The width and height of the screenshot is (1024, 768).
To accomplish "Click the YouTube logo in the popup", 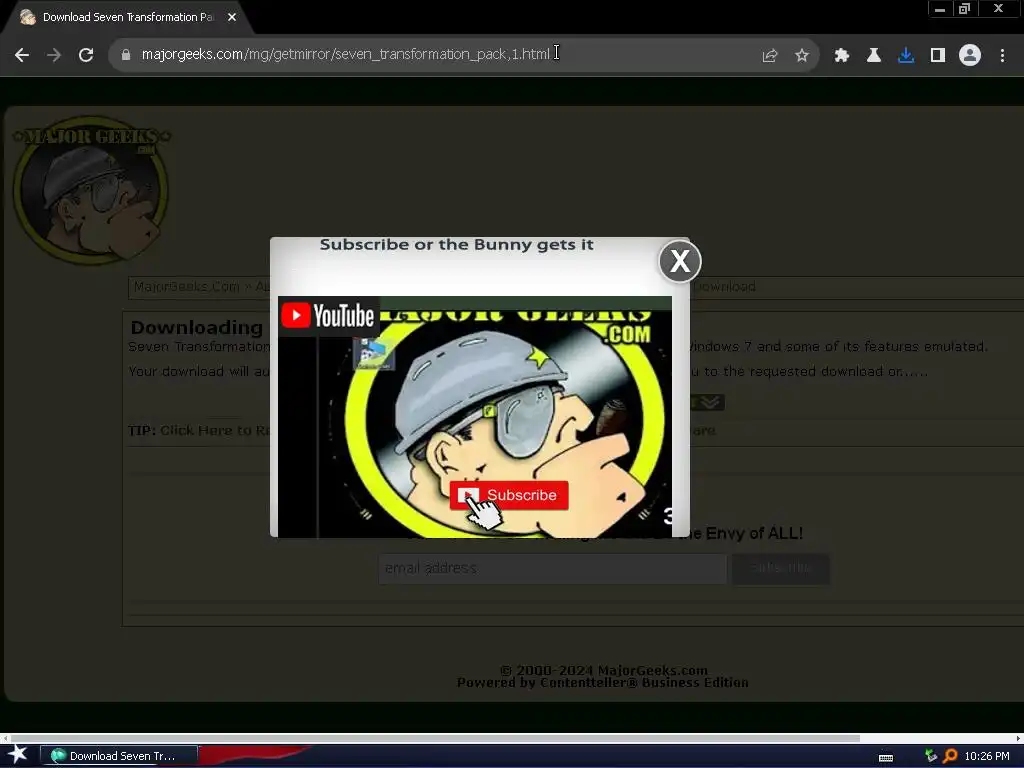I will pos(328,316).
